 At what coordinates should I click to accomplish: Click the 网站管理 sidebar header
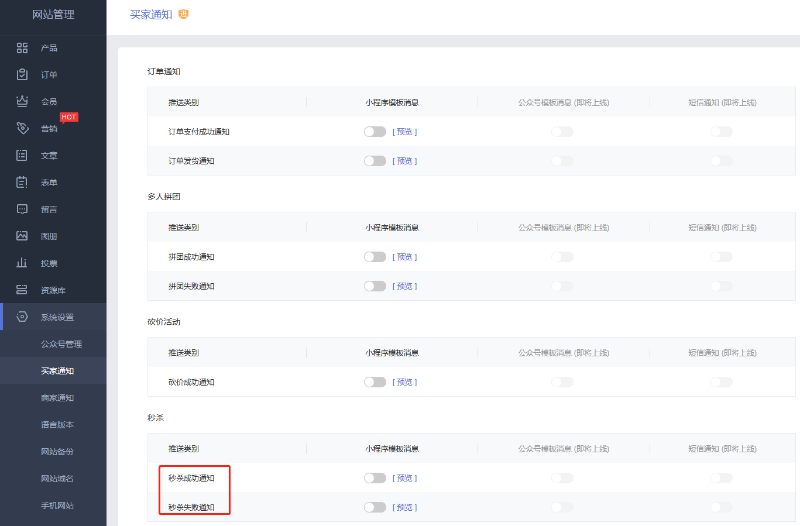[53, 14]
